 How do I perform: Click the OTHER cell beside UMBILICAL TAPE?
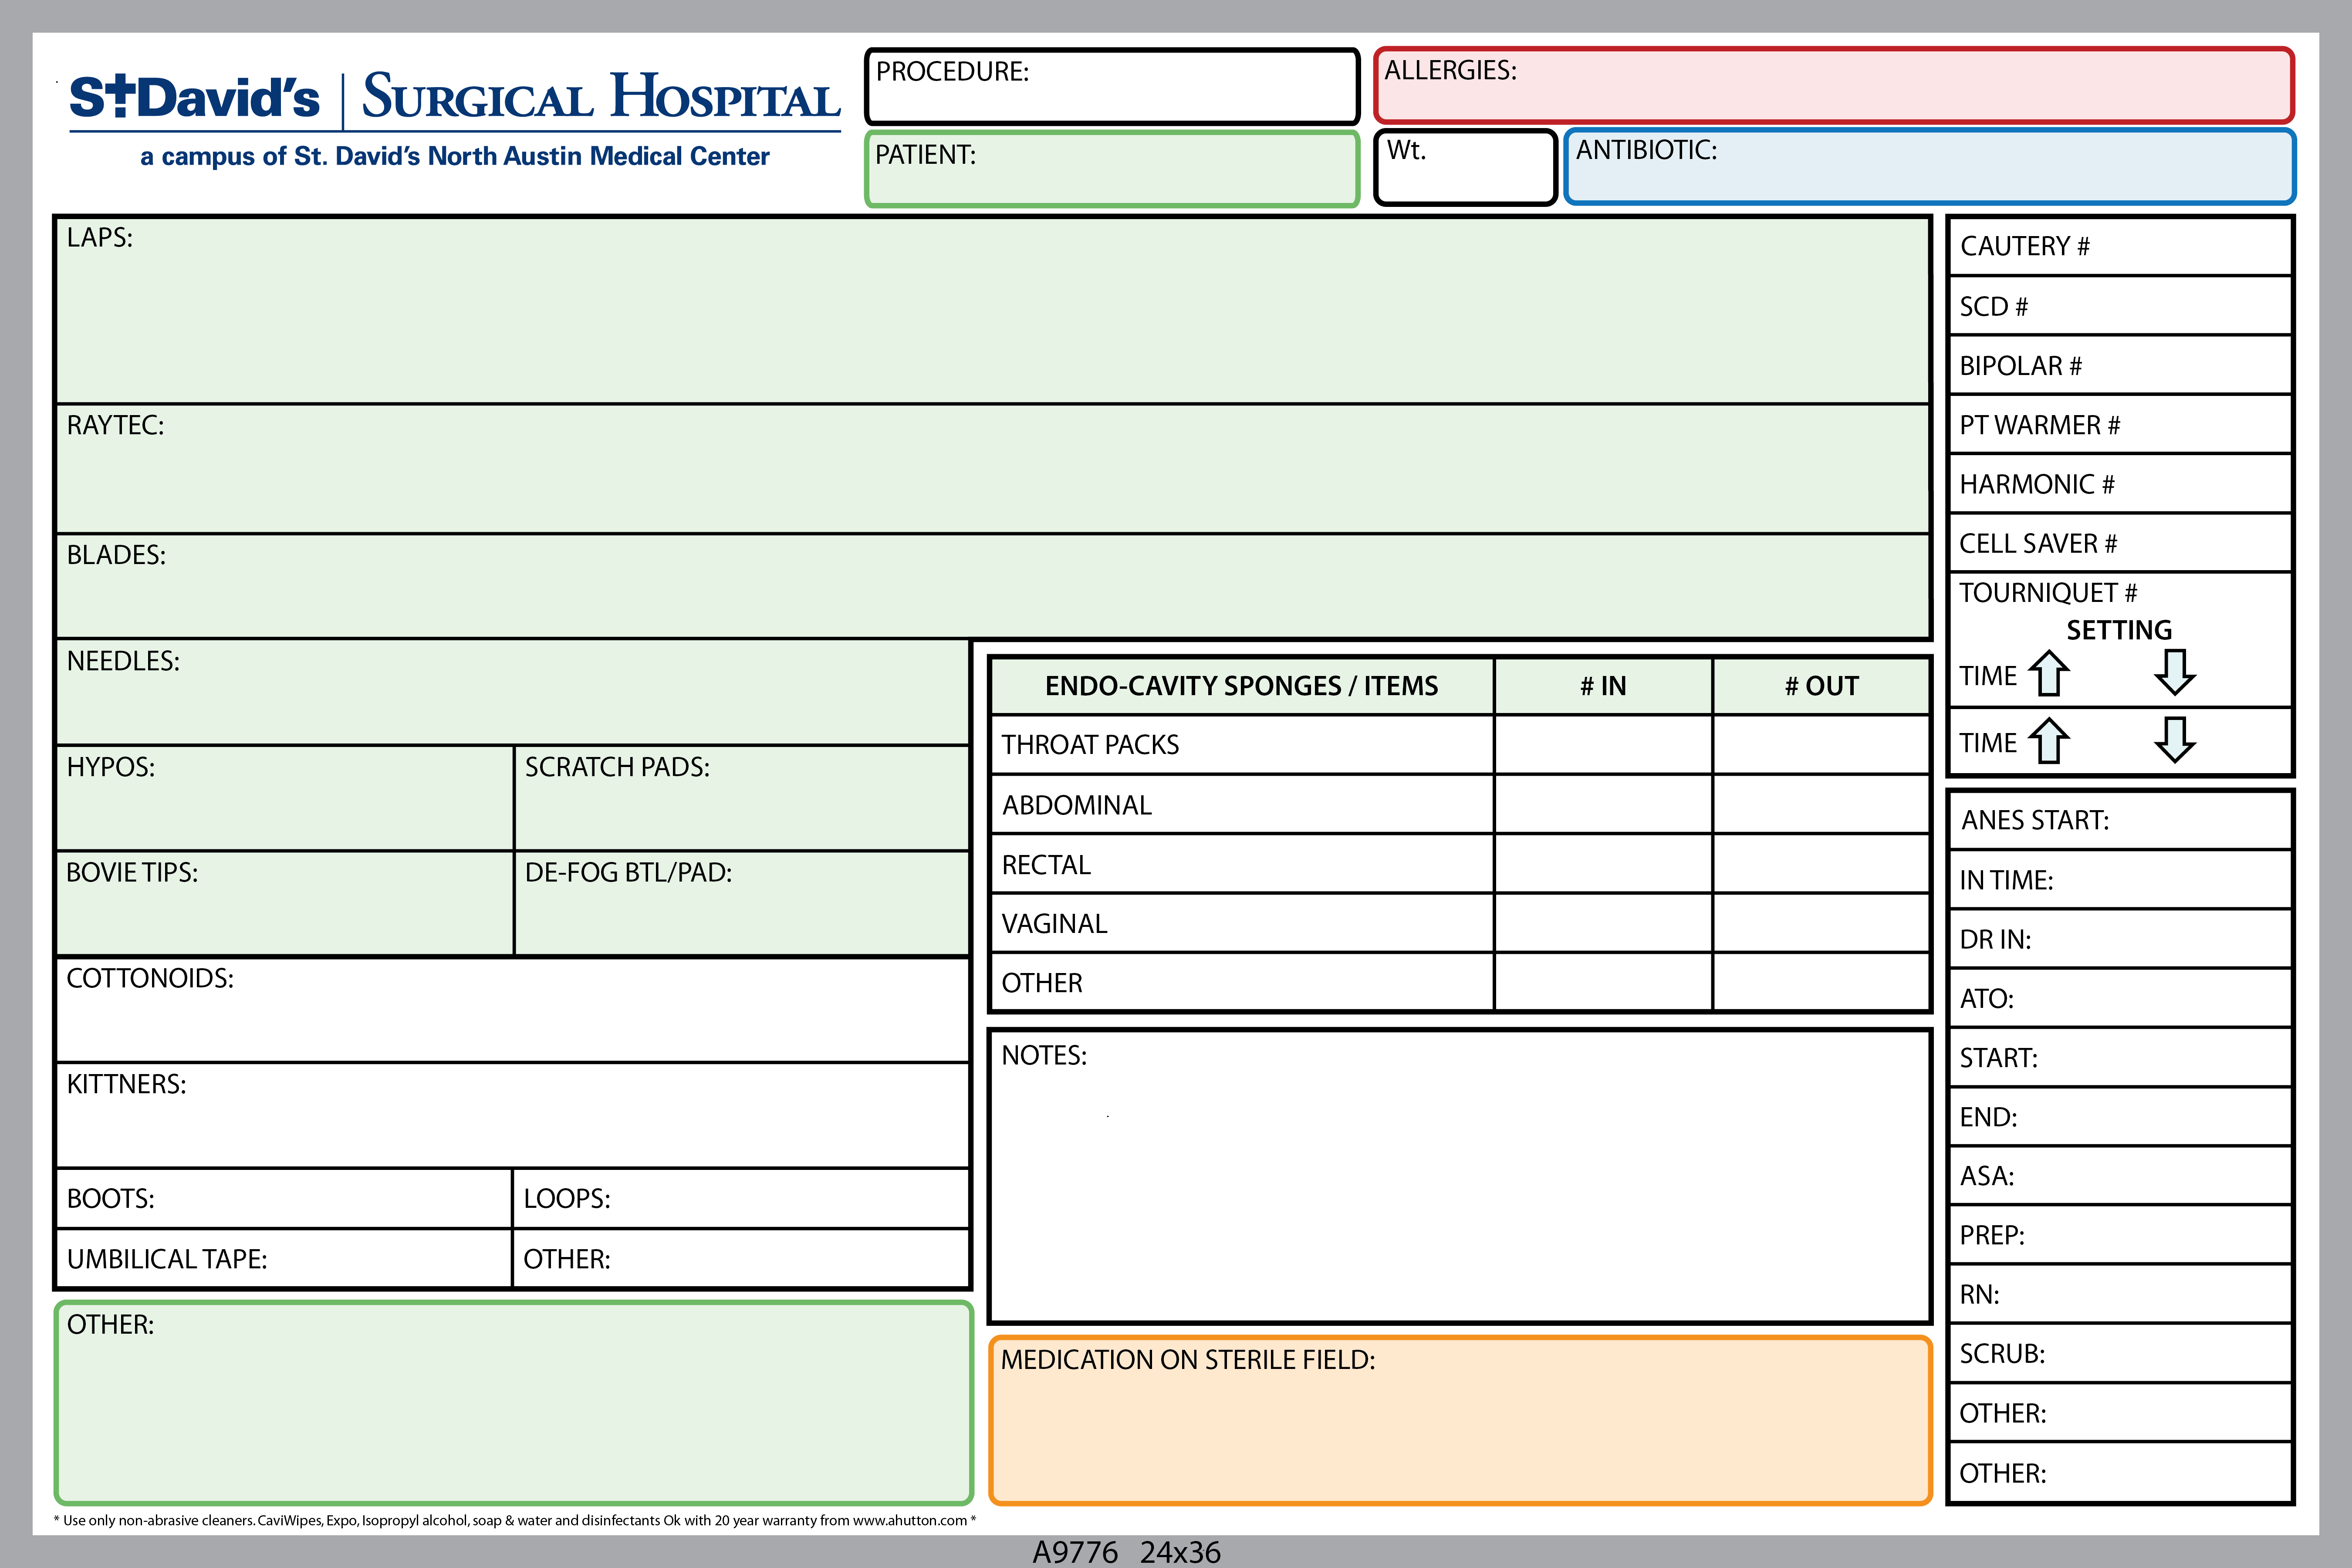click(741, 1258)
